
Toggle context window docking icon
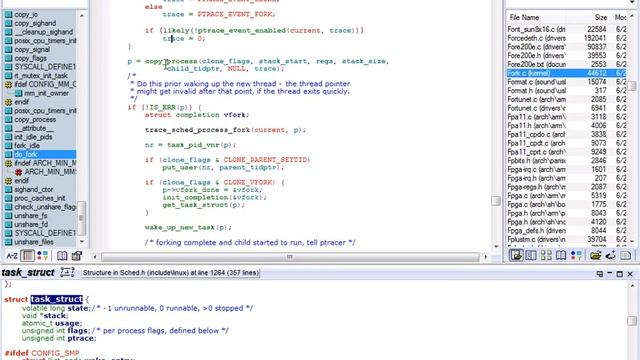599,274
